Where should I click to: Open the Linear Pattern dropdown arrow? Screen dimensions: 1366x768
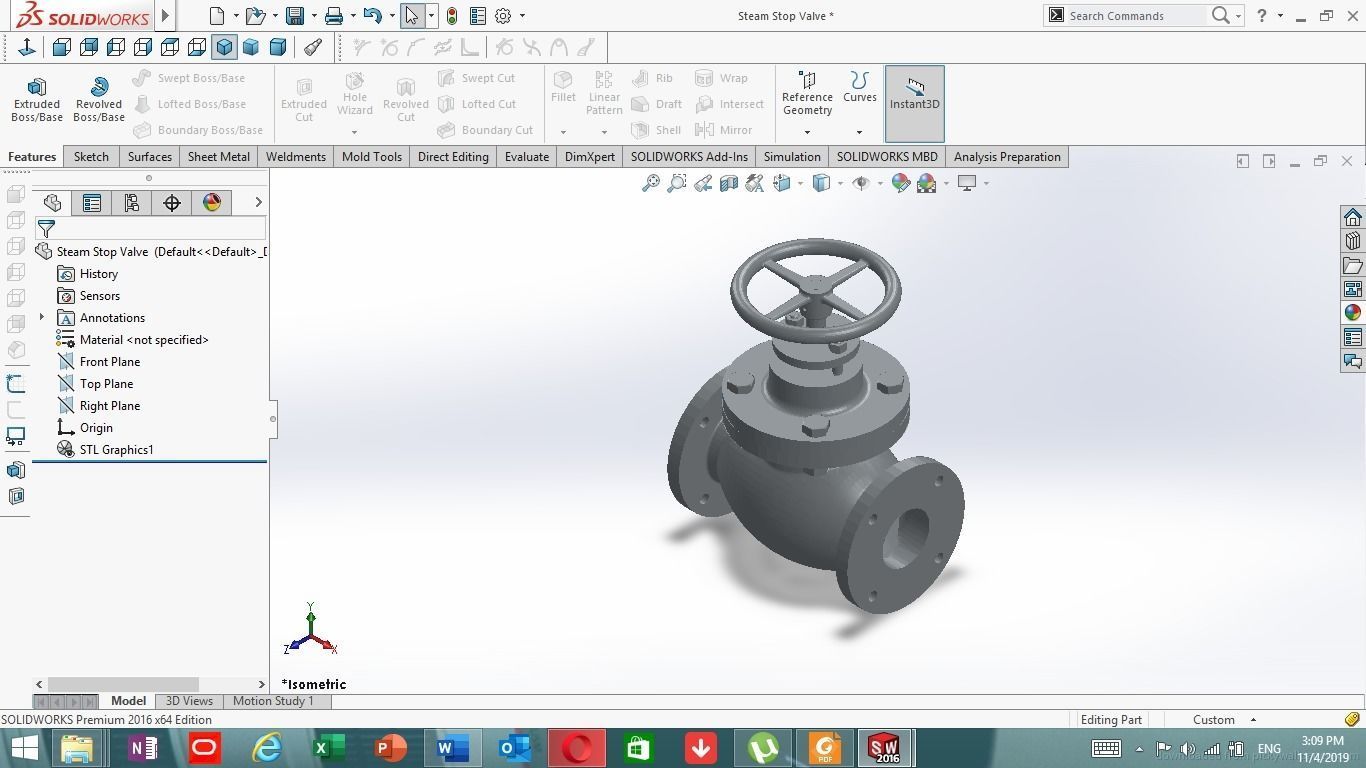pos(604,132)
